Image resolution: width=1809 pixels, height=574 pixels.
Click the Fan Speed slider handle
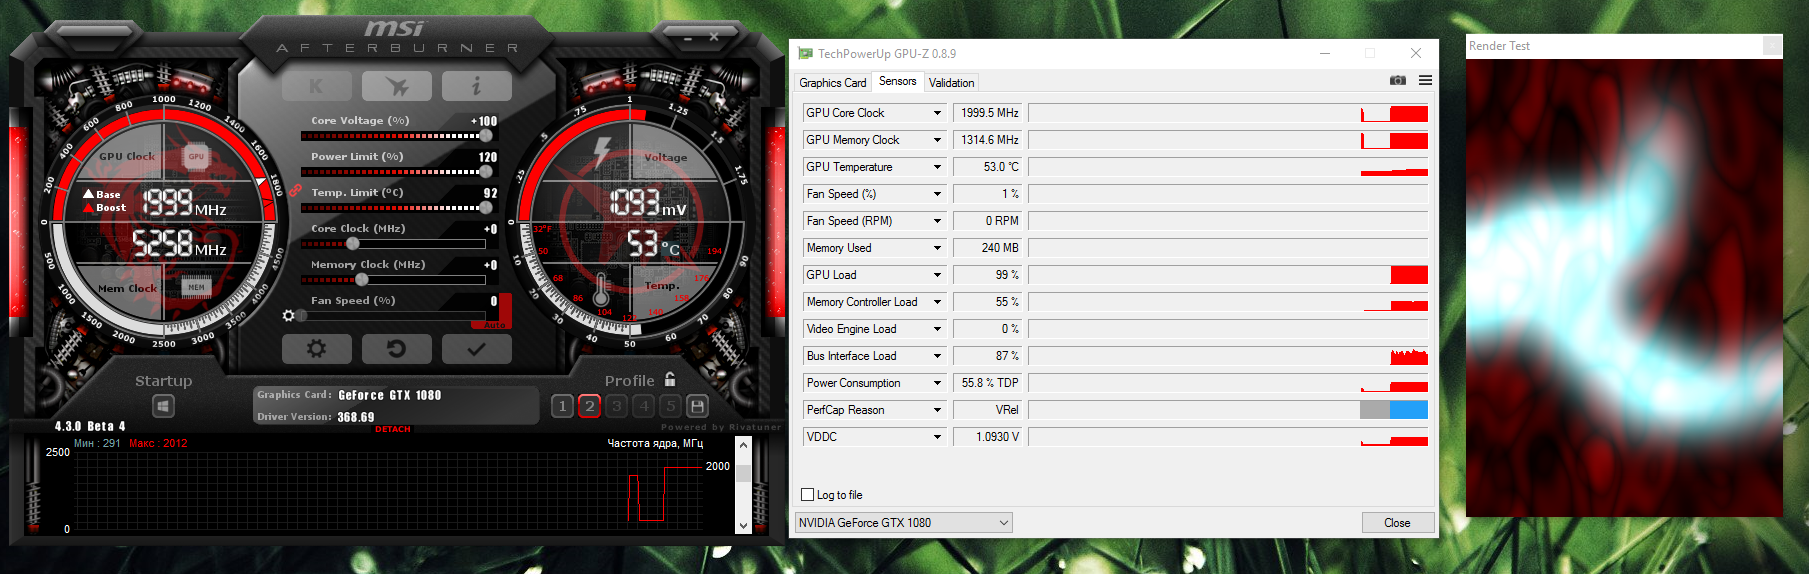[x=302, y=315]
